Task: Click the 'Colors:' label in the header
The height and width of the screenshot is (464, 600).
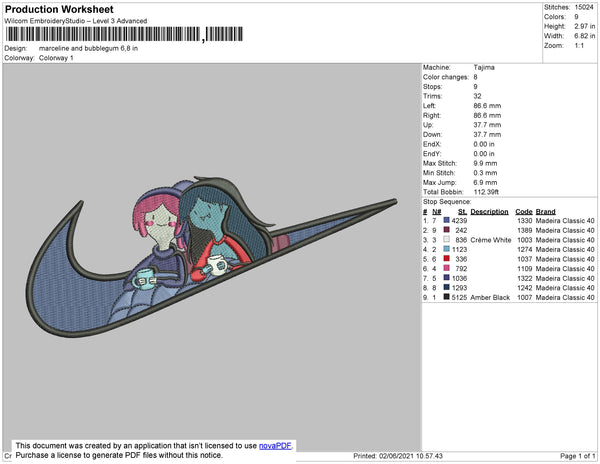Action: (x=554, y=17)
